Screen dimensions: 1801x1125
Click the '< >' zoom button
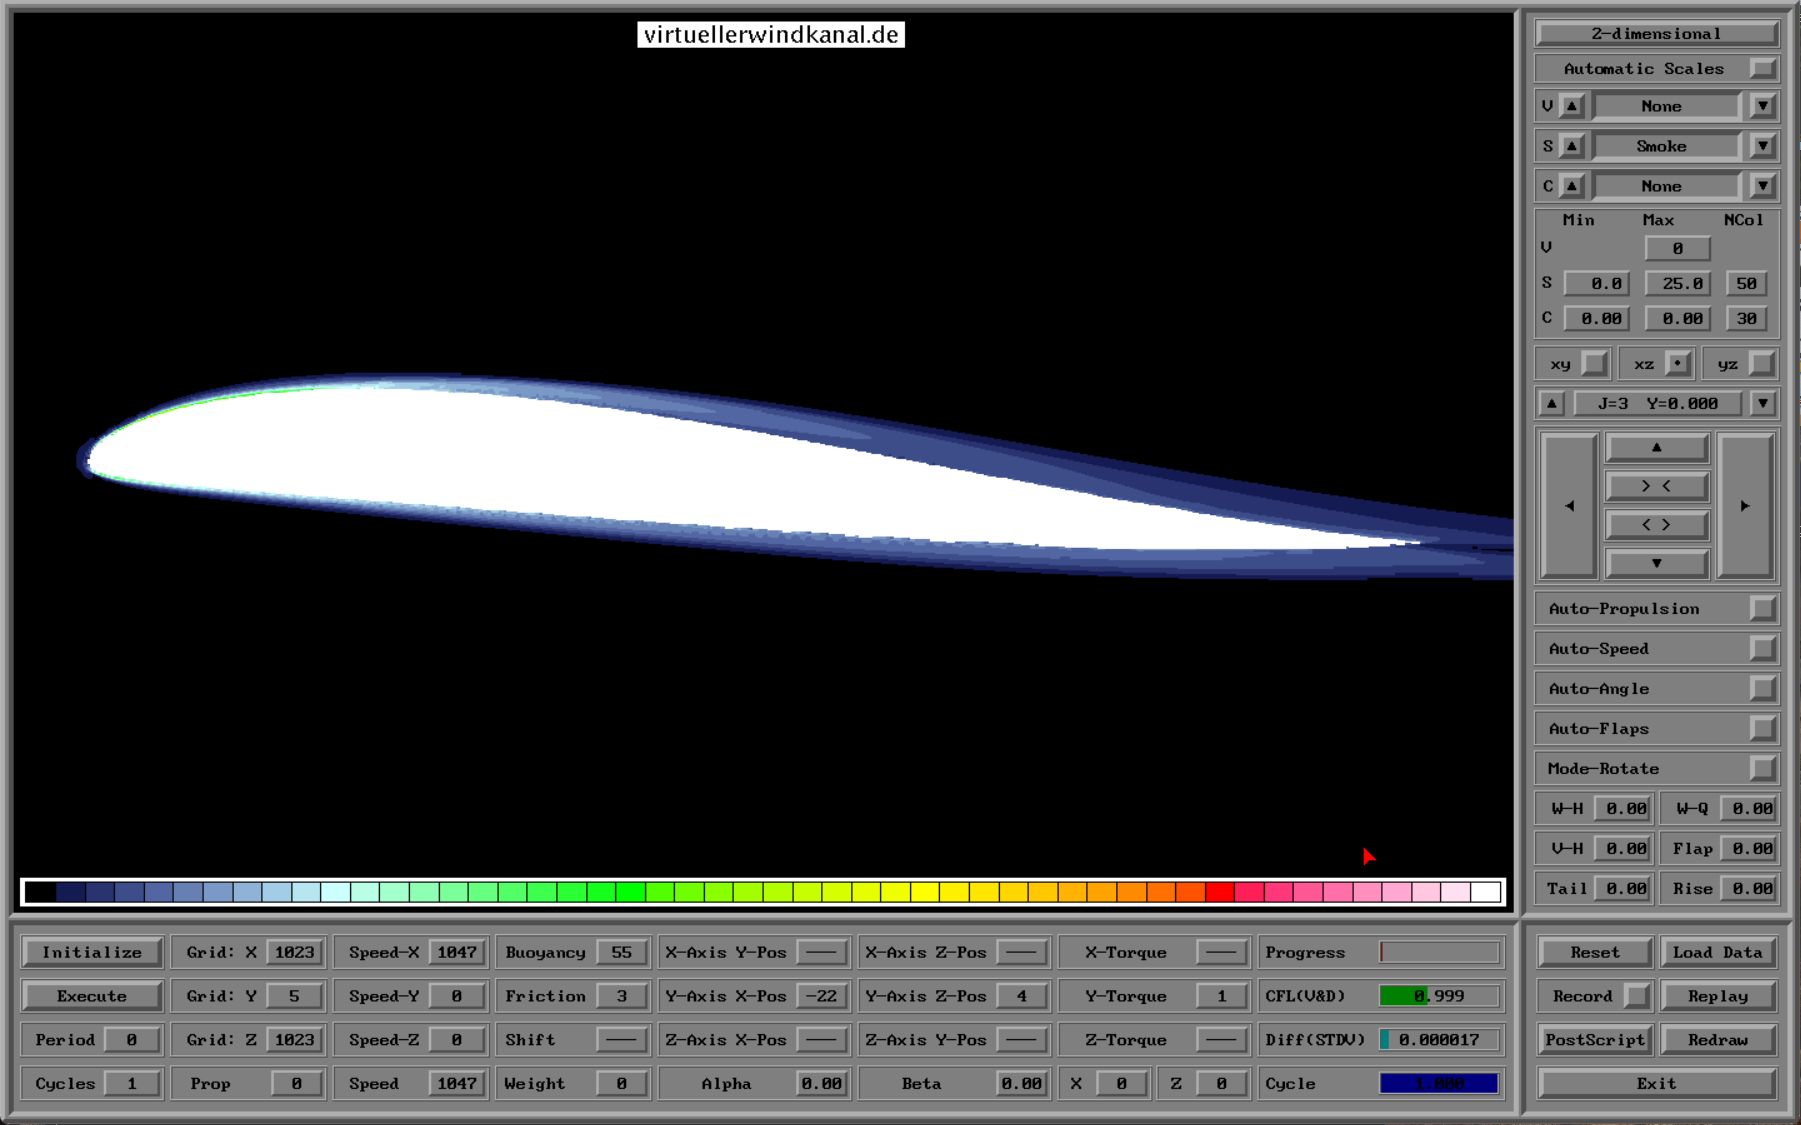tap(1656, 525)
